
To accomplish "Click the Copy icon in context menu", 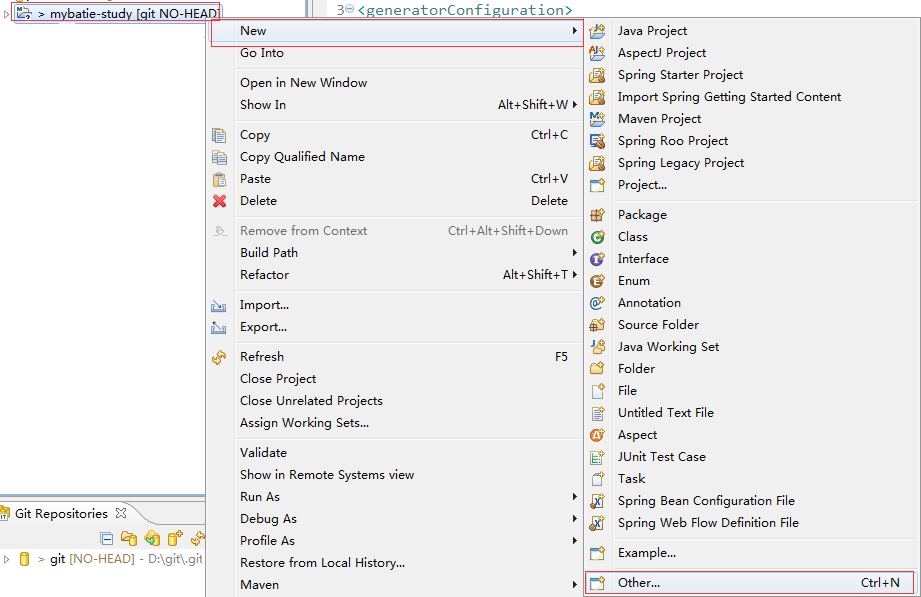I will [219, 135].
